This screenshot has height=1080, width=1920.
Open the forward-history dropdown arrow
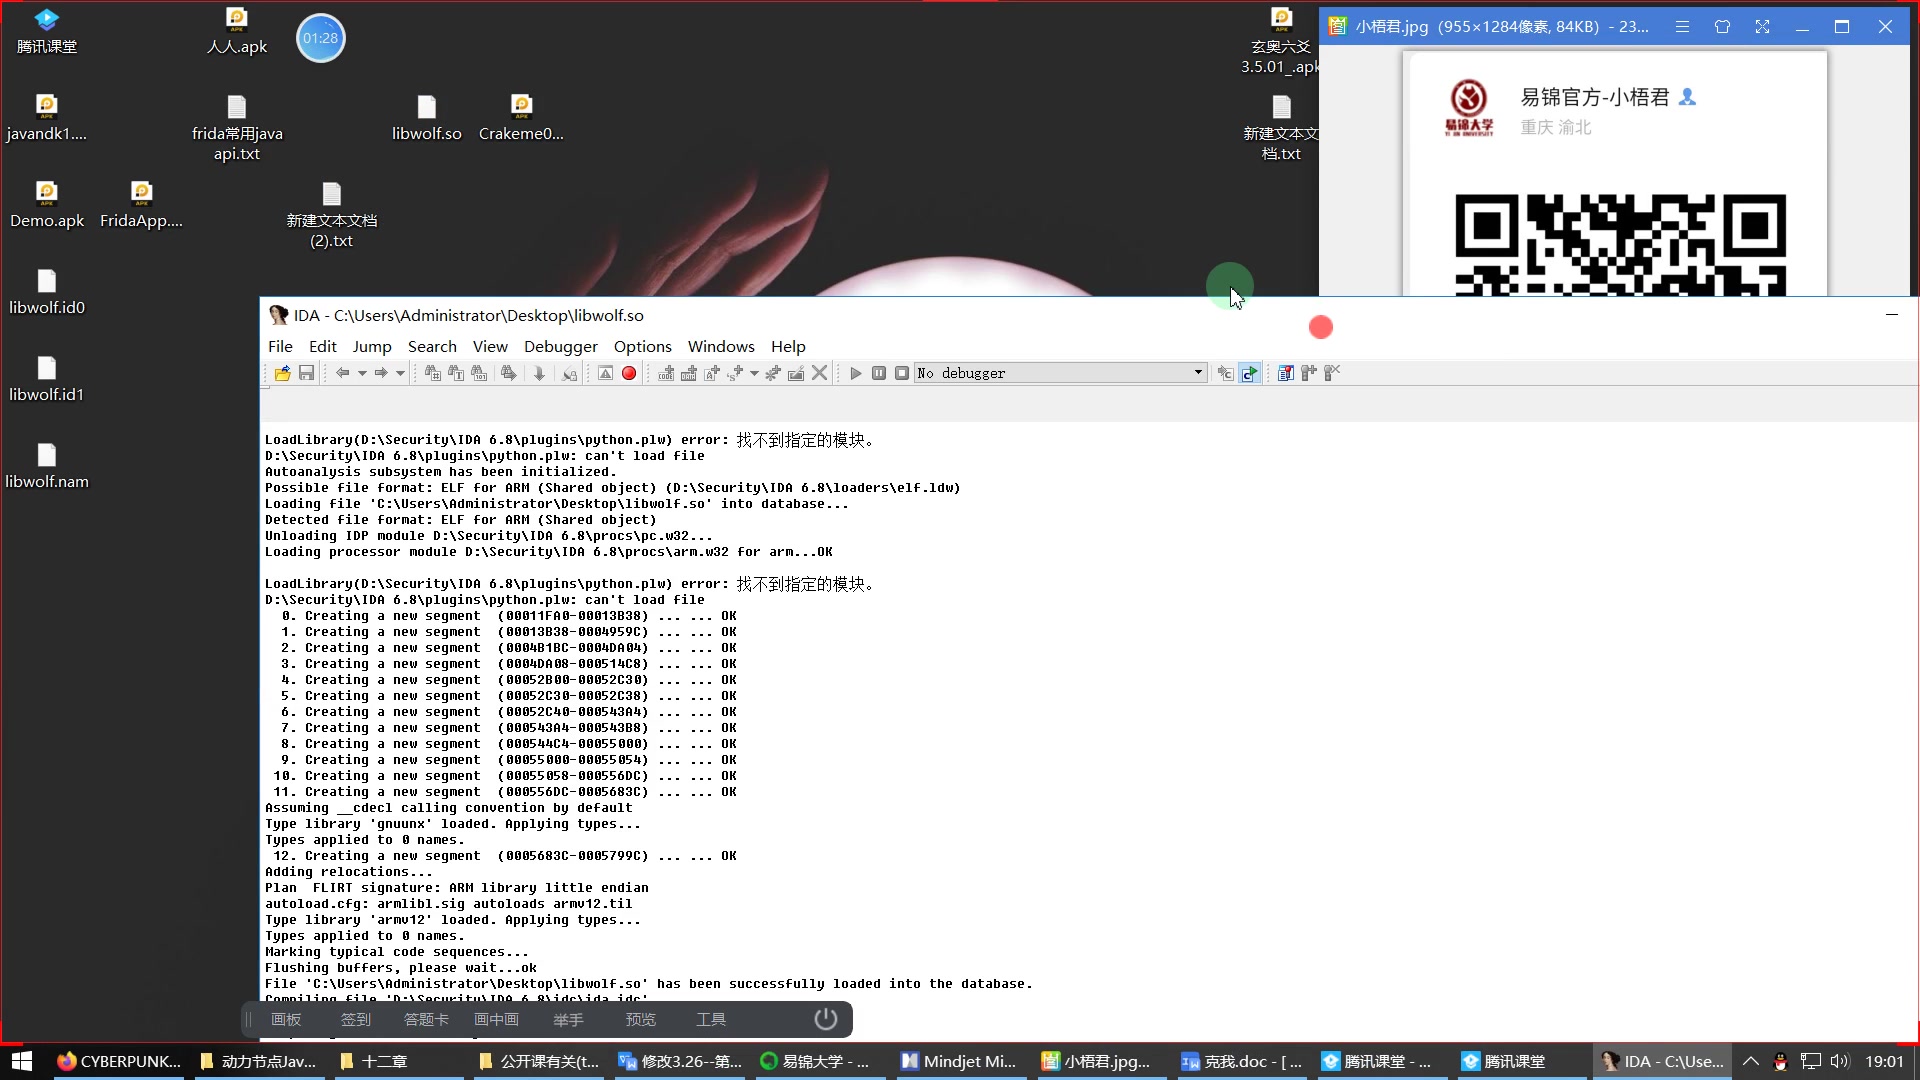click(x=400, y=373)
